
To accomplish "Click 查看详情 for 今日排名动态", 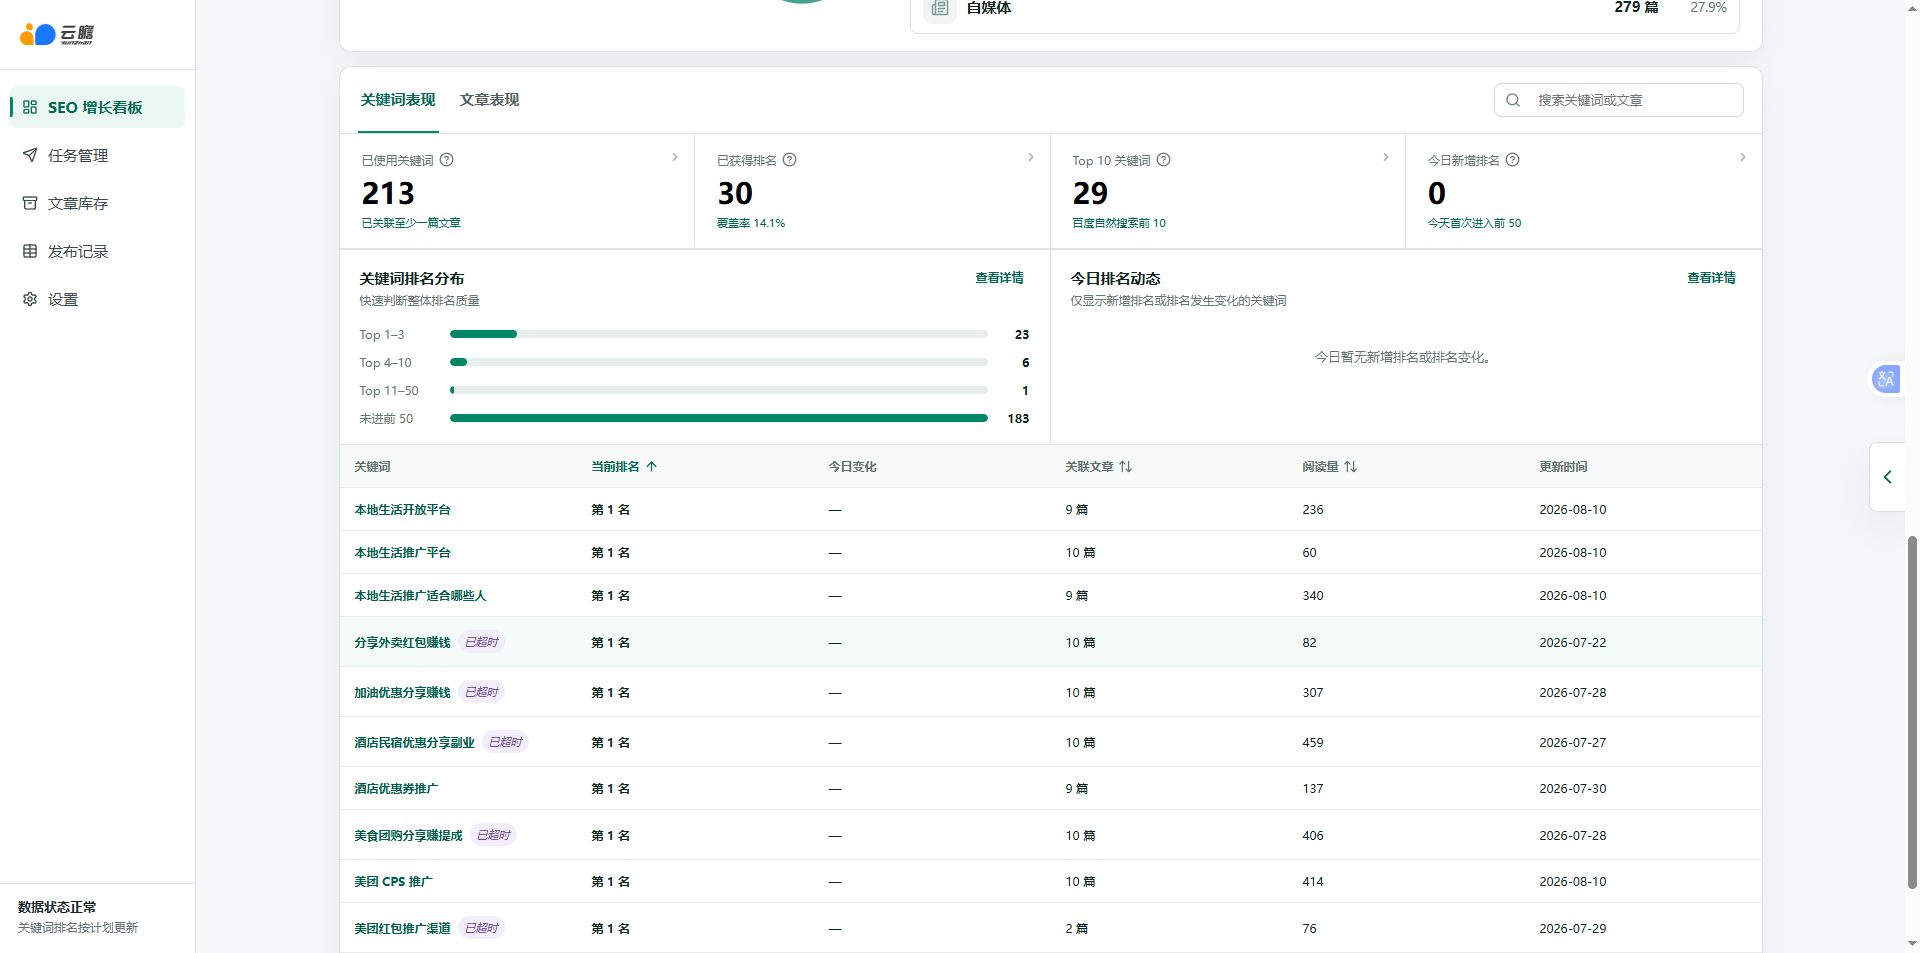I will tap(1712, 278).
